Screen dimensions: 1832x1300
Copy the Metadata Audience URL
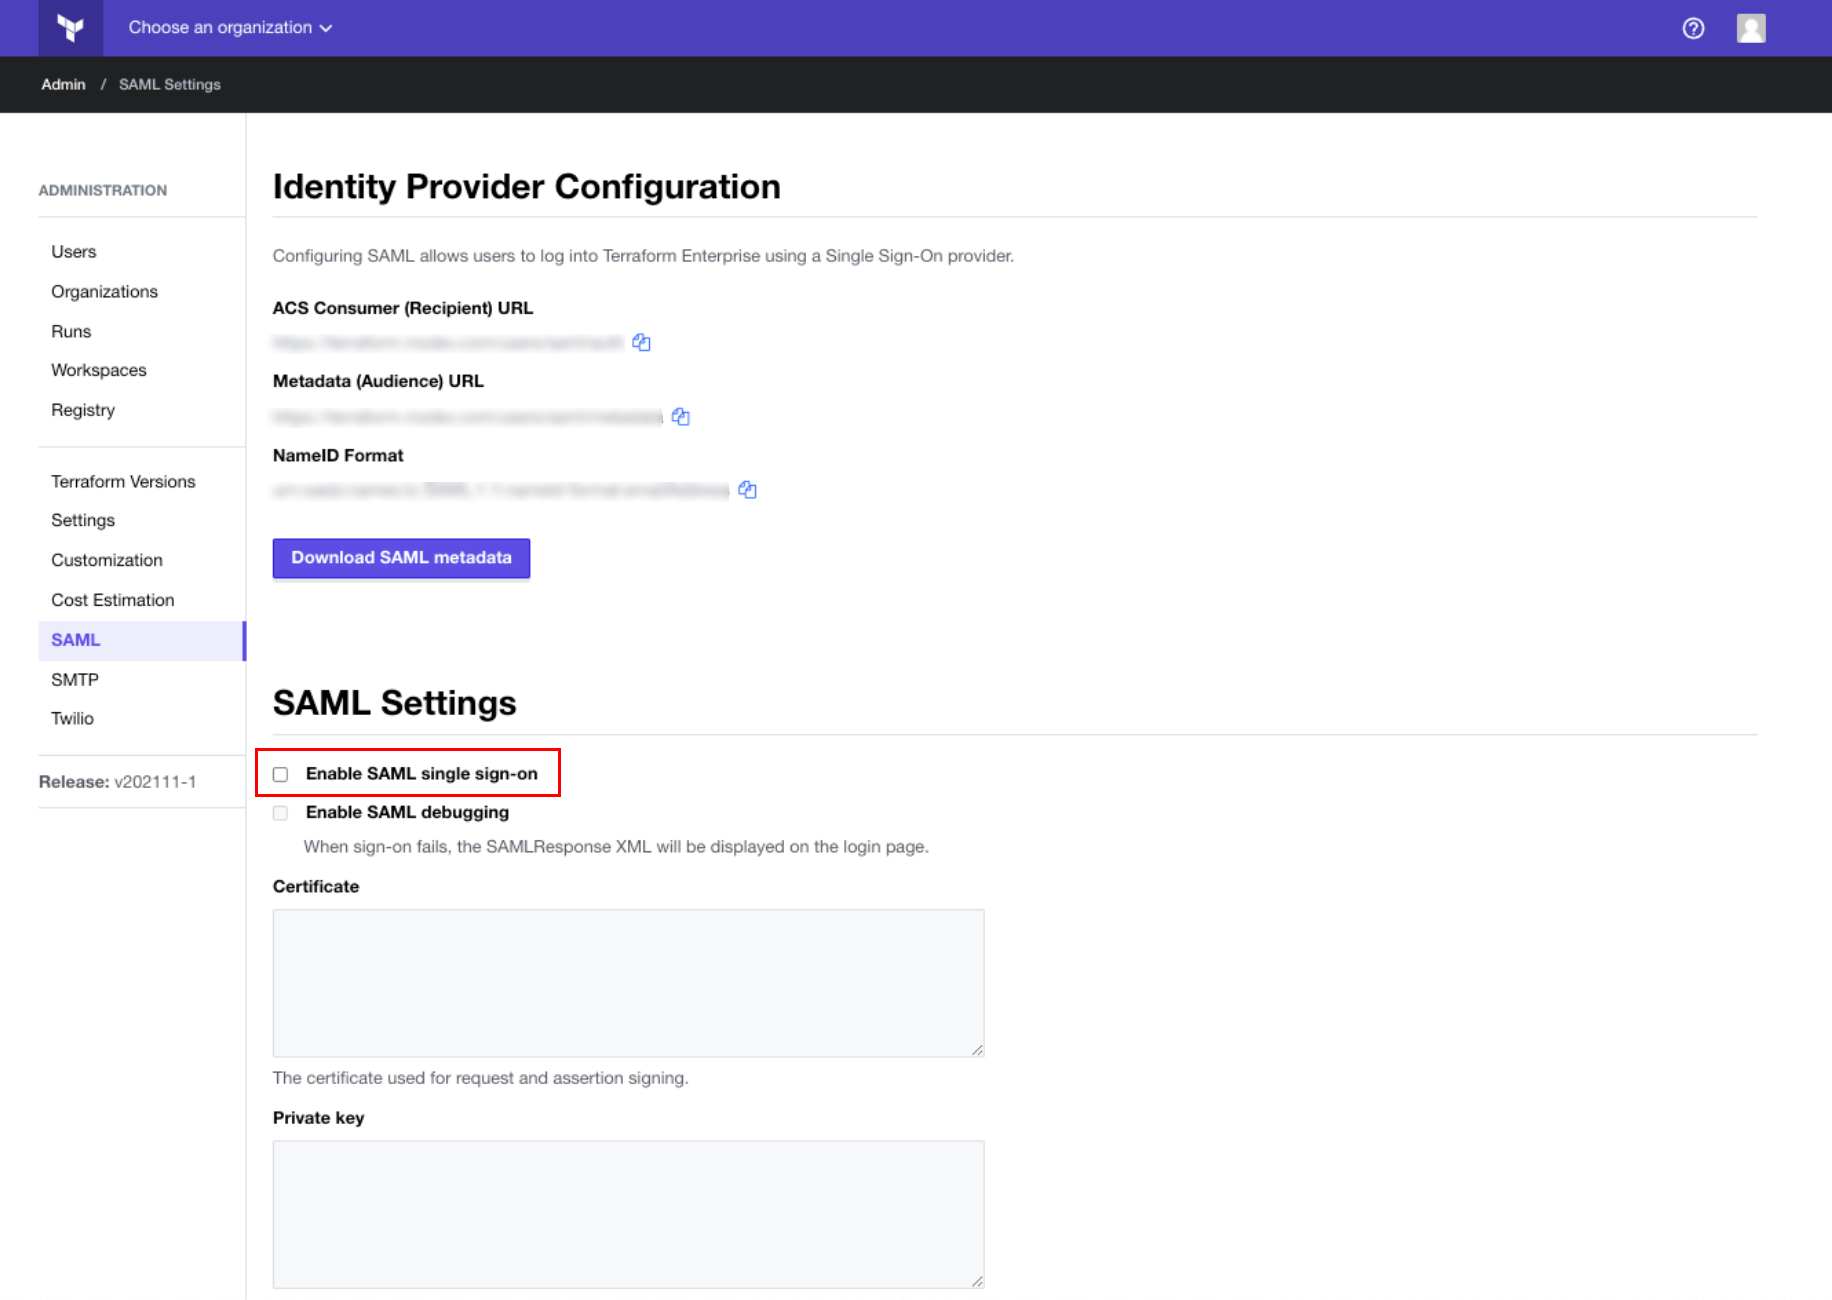point(681,417)
